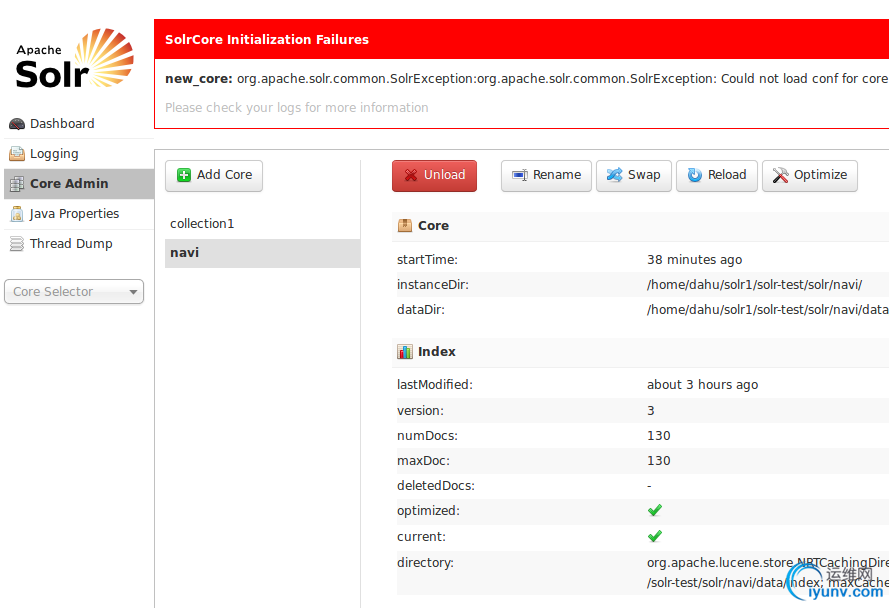Click the startTime label
The height and width of the screenshot is (608, 889).
[427, 260]
